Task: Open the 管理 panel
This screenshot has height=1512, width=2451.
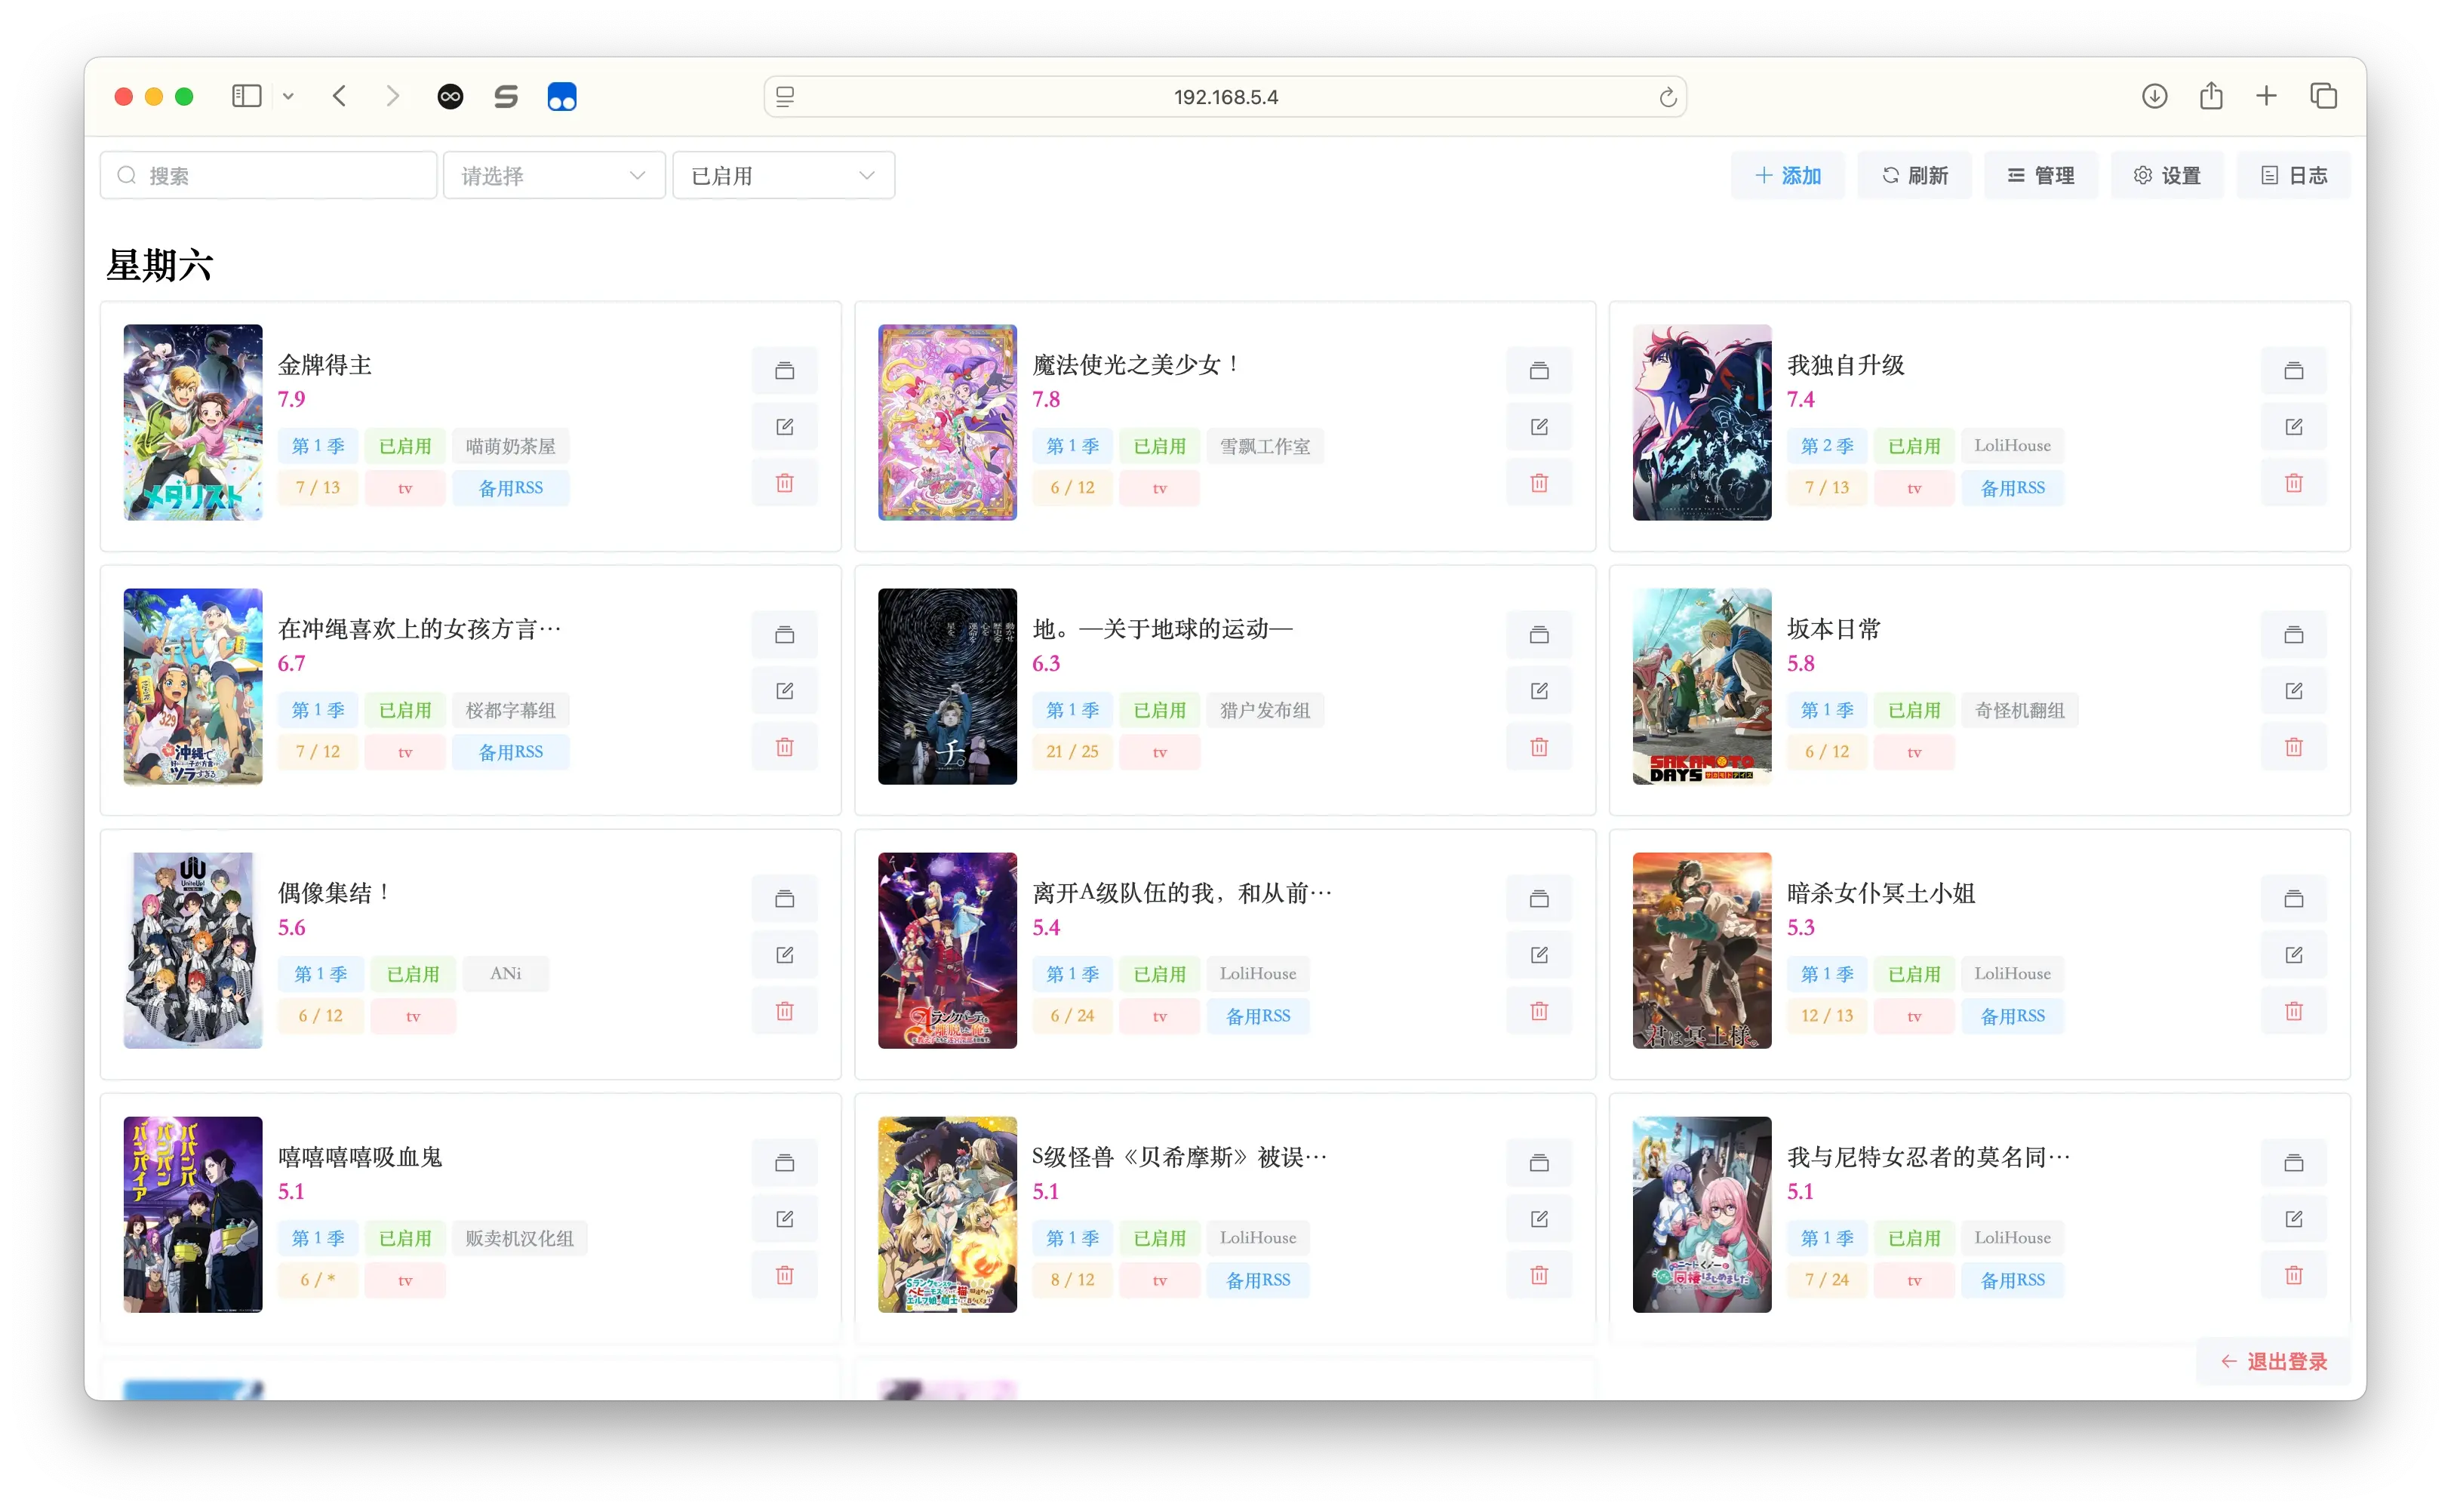Action: [x=2041, y=174]
